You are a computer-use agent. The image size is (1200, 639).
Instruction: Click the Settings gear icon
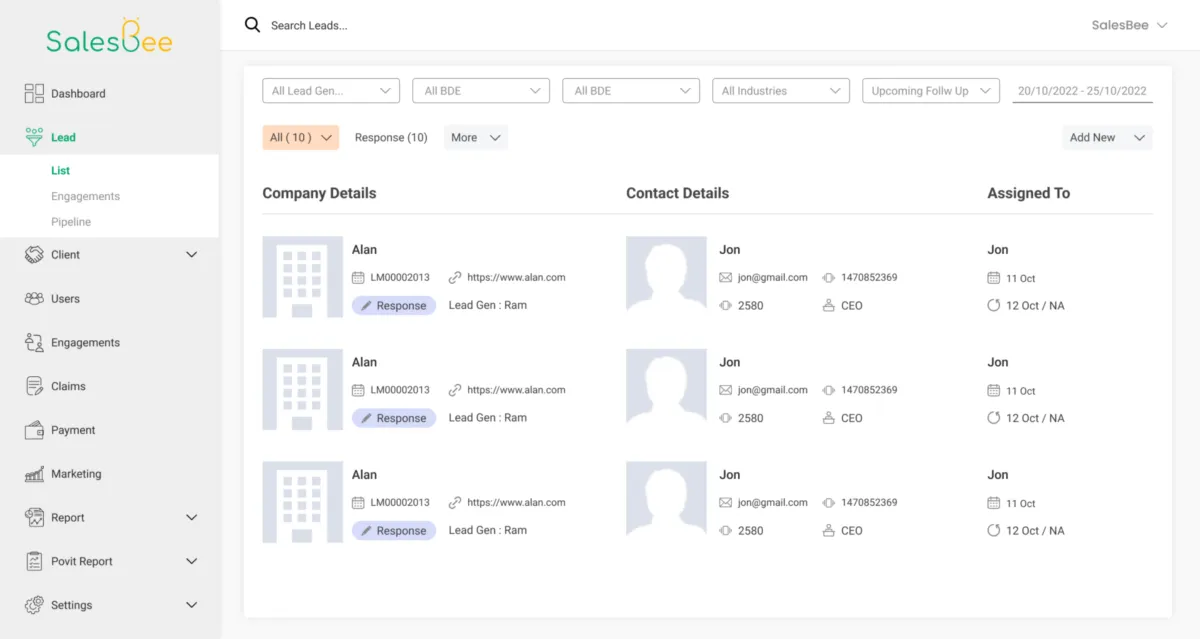pyautogui.click(x=34, y=605)
